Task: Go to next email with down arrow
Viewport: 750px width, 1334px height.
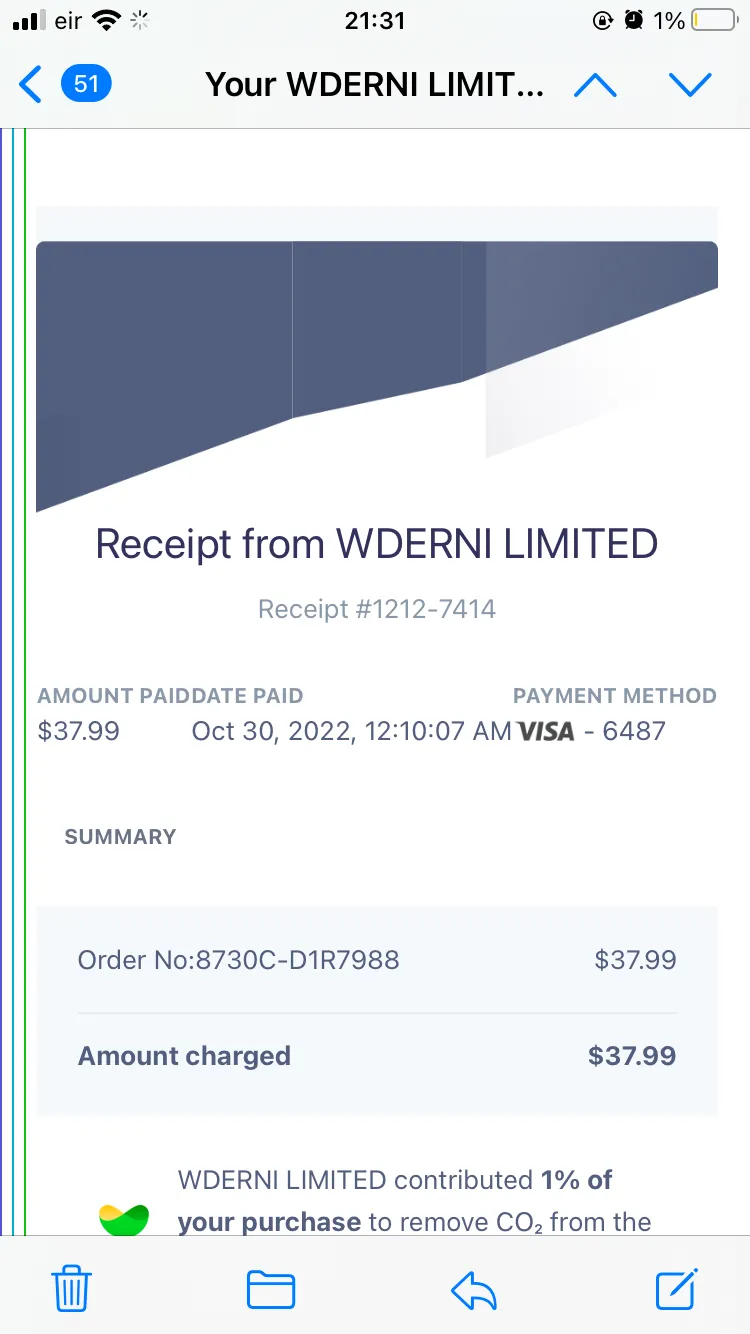Action: click(x=690, y=85)
